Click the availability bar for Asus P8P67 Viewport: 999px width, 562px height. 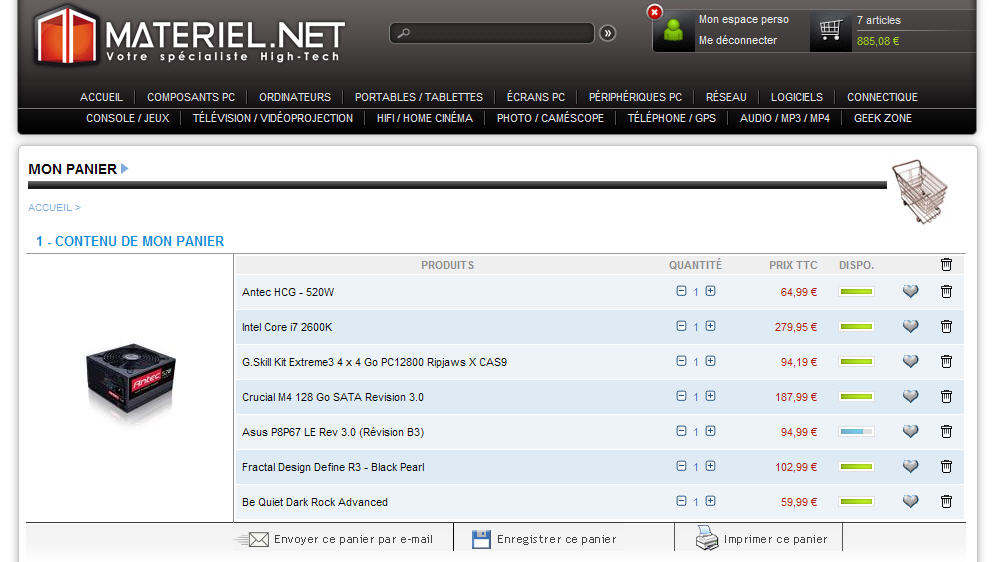point(856,432)
